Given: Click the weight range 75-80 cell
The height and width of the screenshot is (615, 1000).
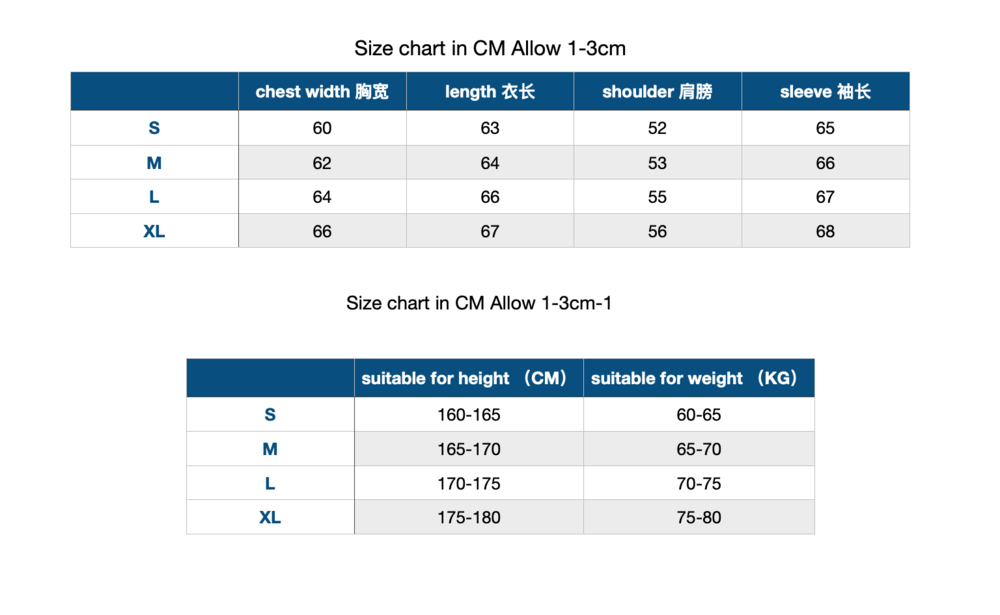Looking at the screenshot, I should click(698, 517).
